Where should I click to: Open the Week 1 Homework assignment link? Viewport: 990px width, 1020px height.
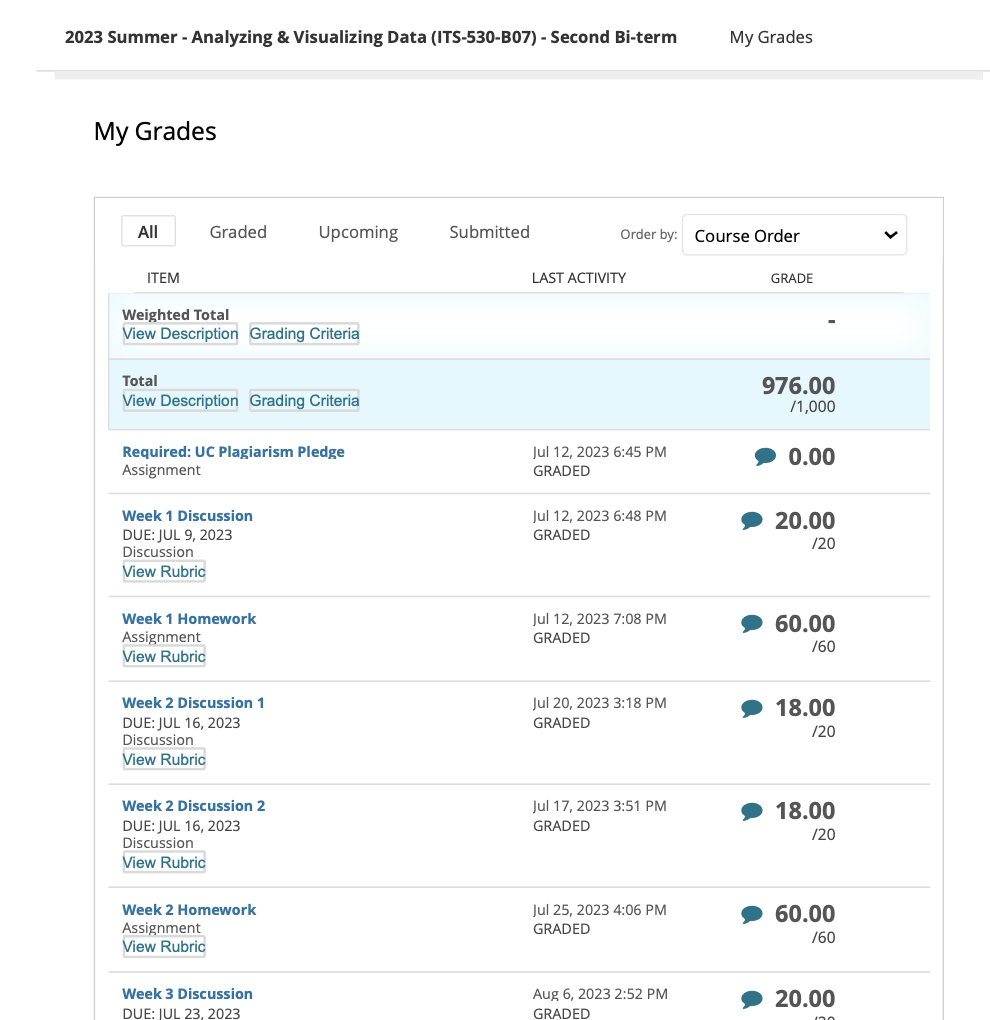[x=189, y=619]
